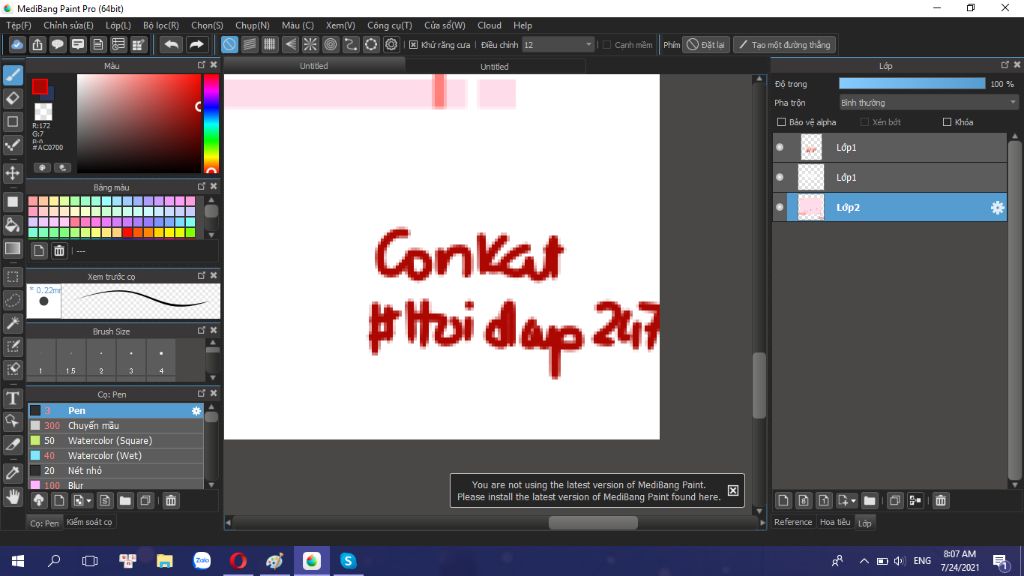Select the Bucket fill tool
The height and width of the screenshot is (576, 1024).
click(x=13, y=225)
